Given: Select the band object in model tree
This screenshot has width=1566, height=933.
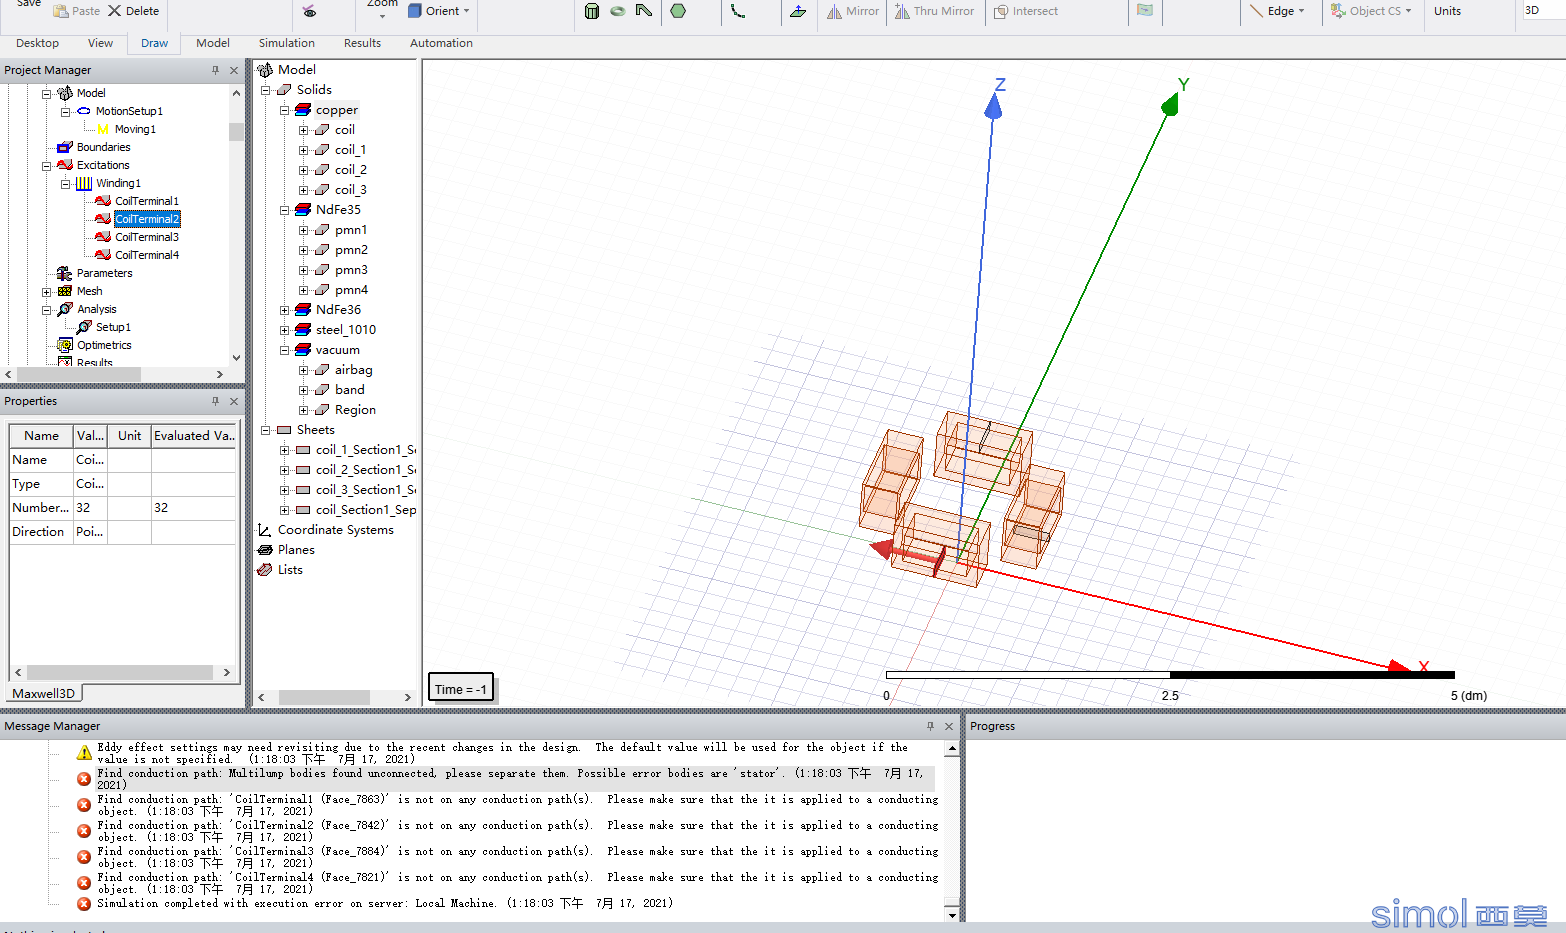Looking at the screenshot, I should coord(349,390).
